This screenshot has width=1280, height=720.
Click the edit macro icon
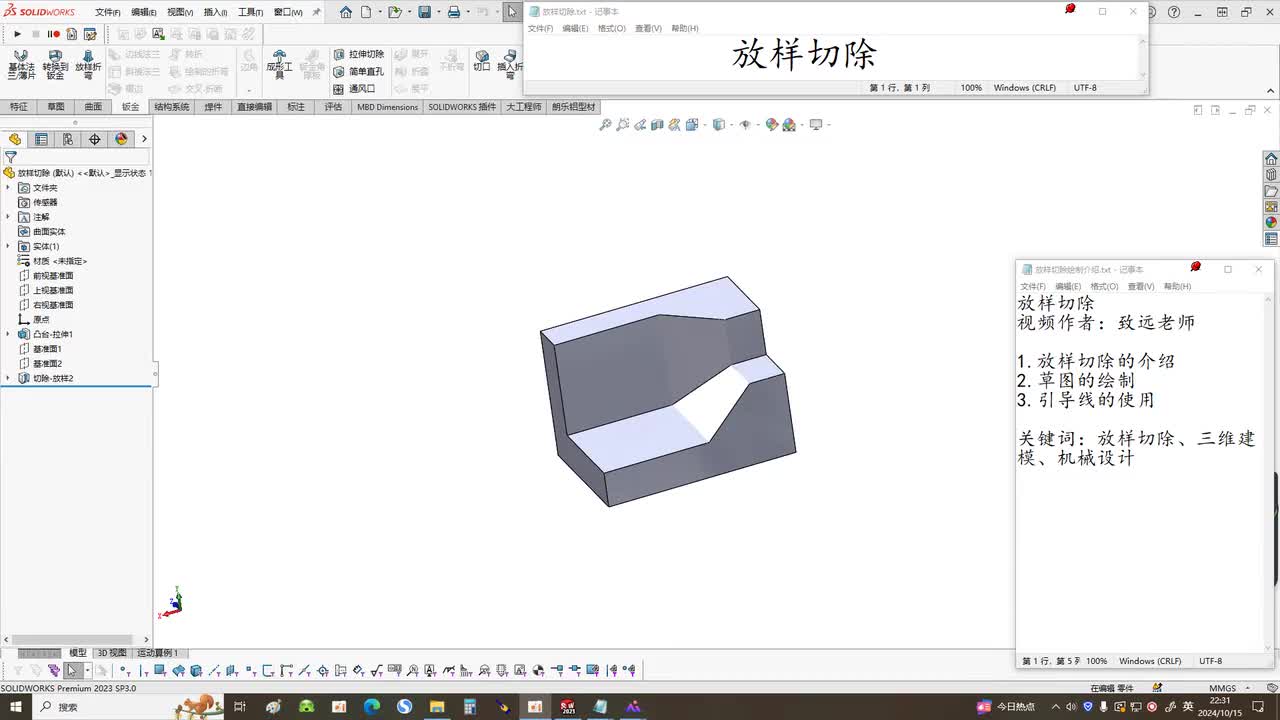click(90, 34)
